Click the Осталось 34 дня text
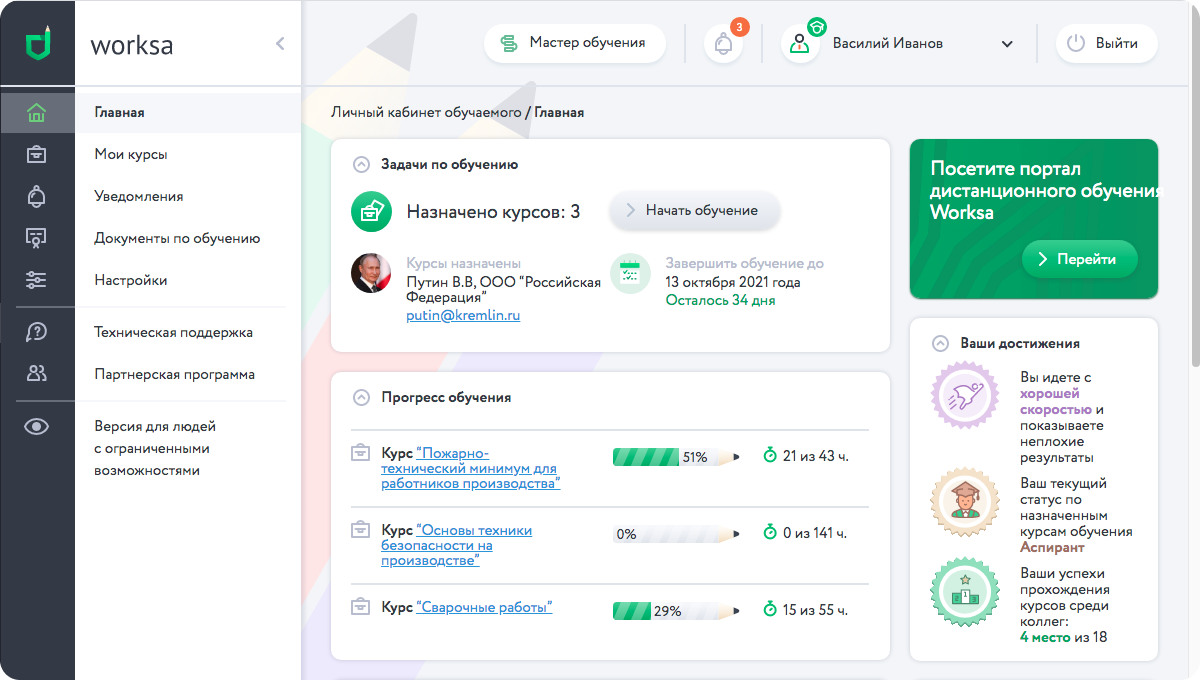 (x=720, y=300)
